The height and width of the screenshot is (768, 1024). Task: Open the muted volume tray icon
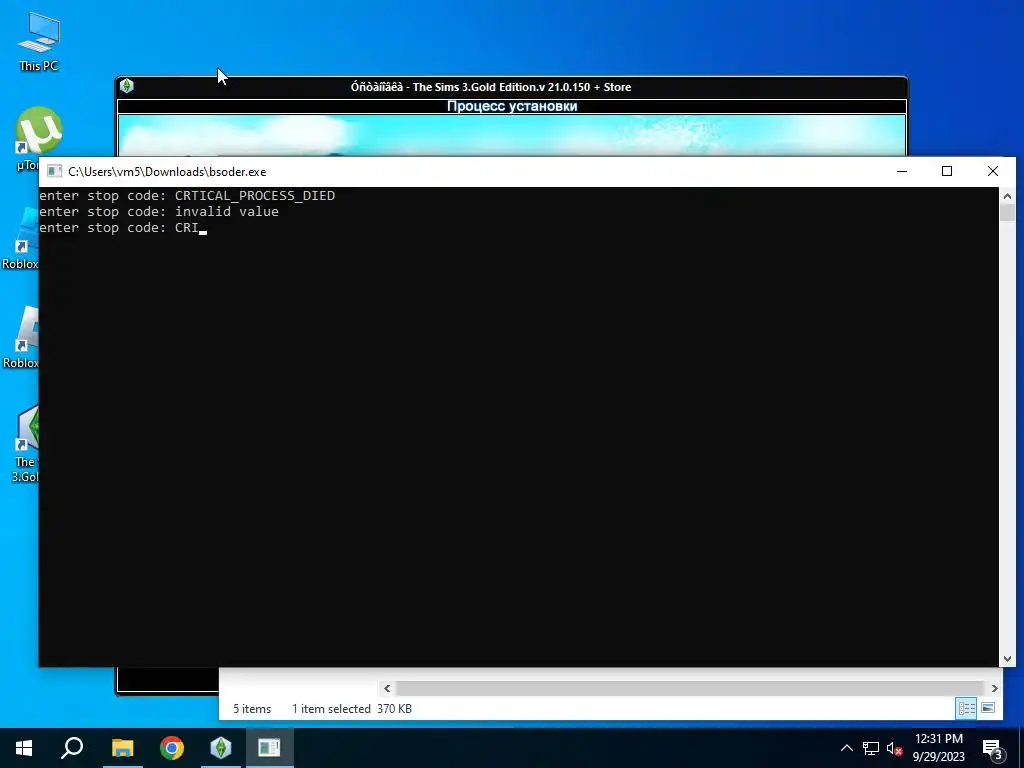pos(894,748)
